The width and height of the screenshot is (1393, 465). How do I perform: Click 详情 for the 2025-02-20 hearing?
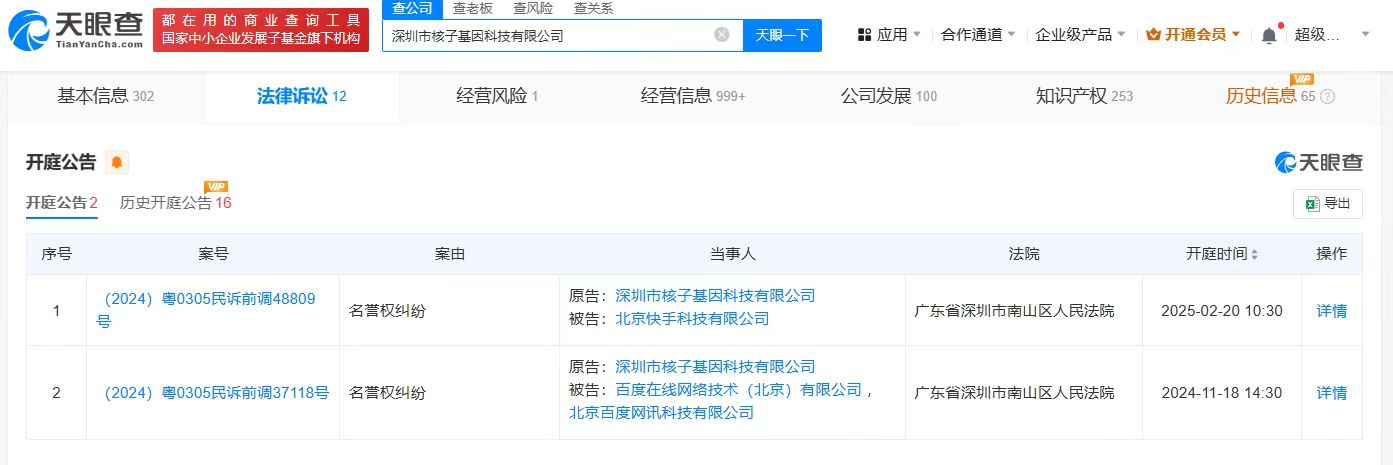(1331, 311)
